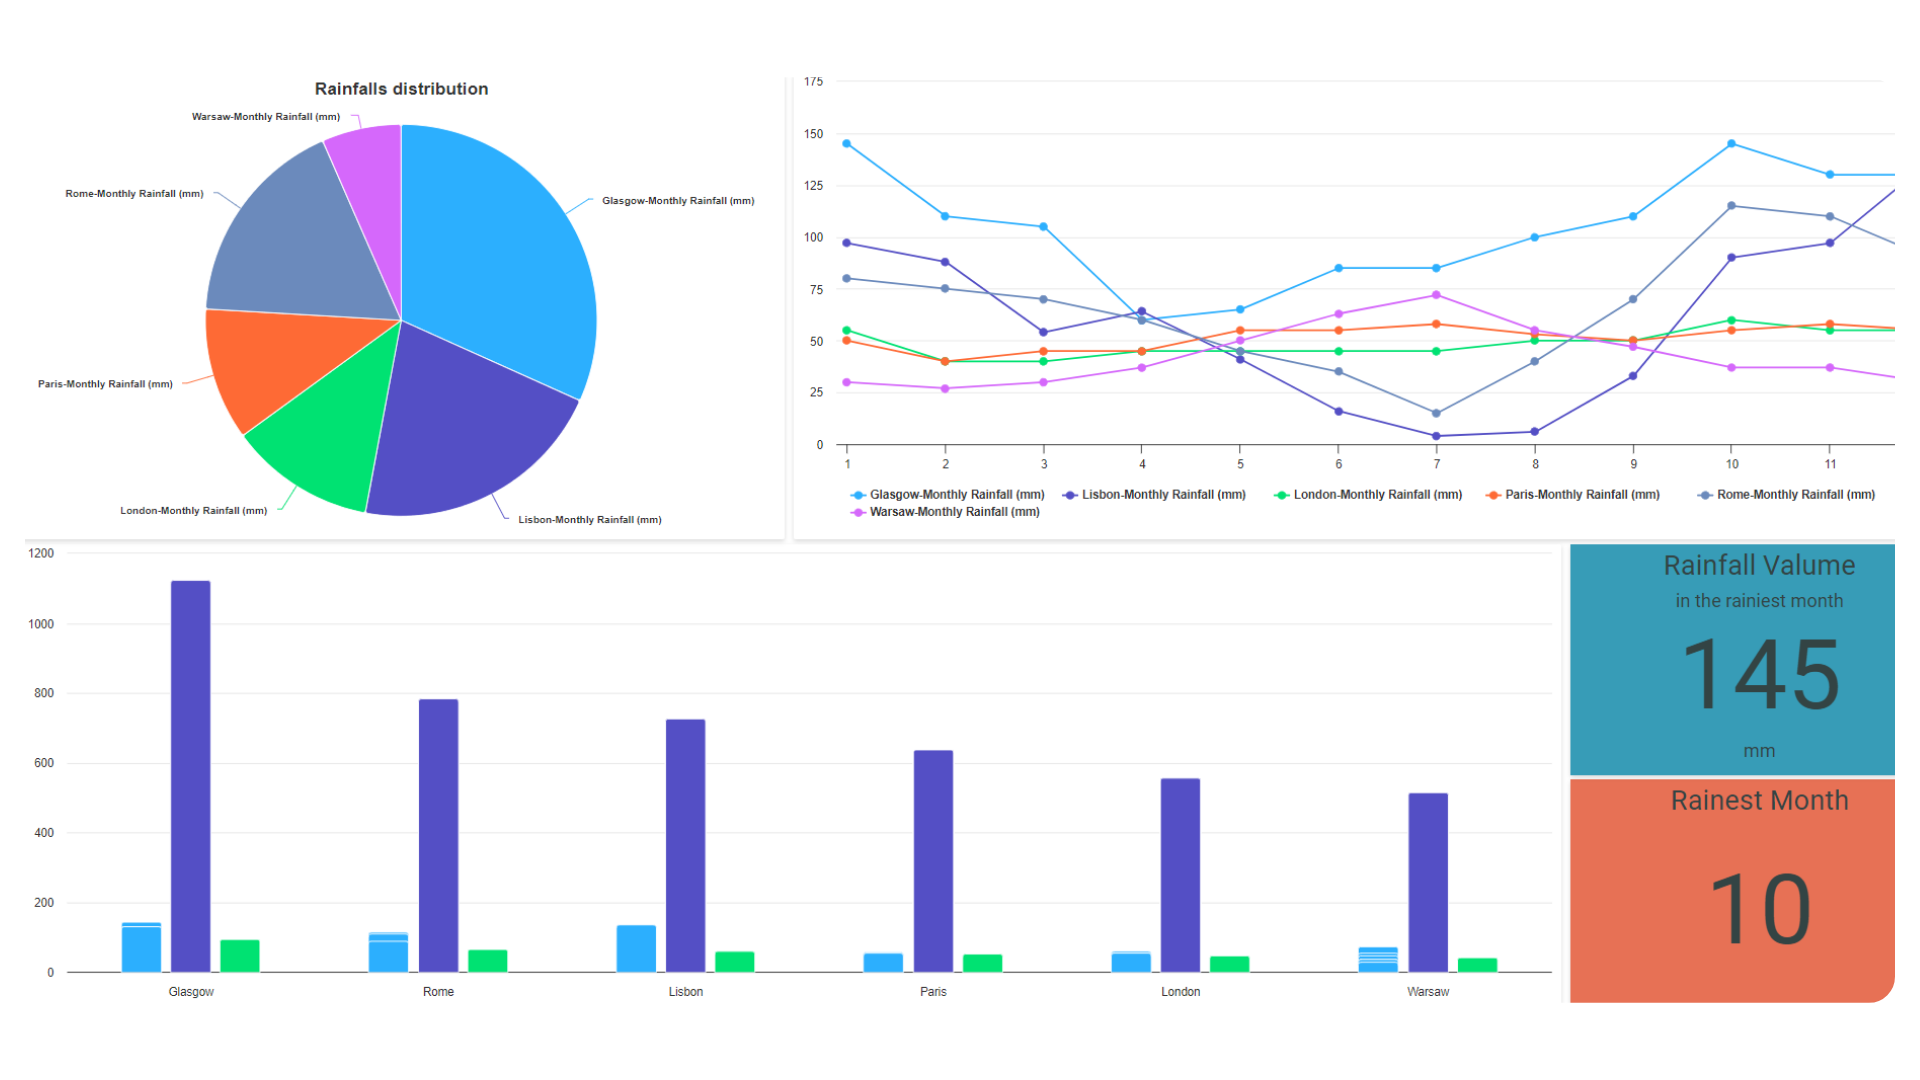1920x1080 pixels.
Task: Click the tall purple Glasgow bar
Action: pos(191,776)
